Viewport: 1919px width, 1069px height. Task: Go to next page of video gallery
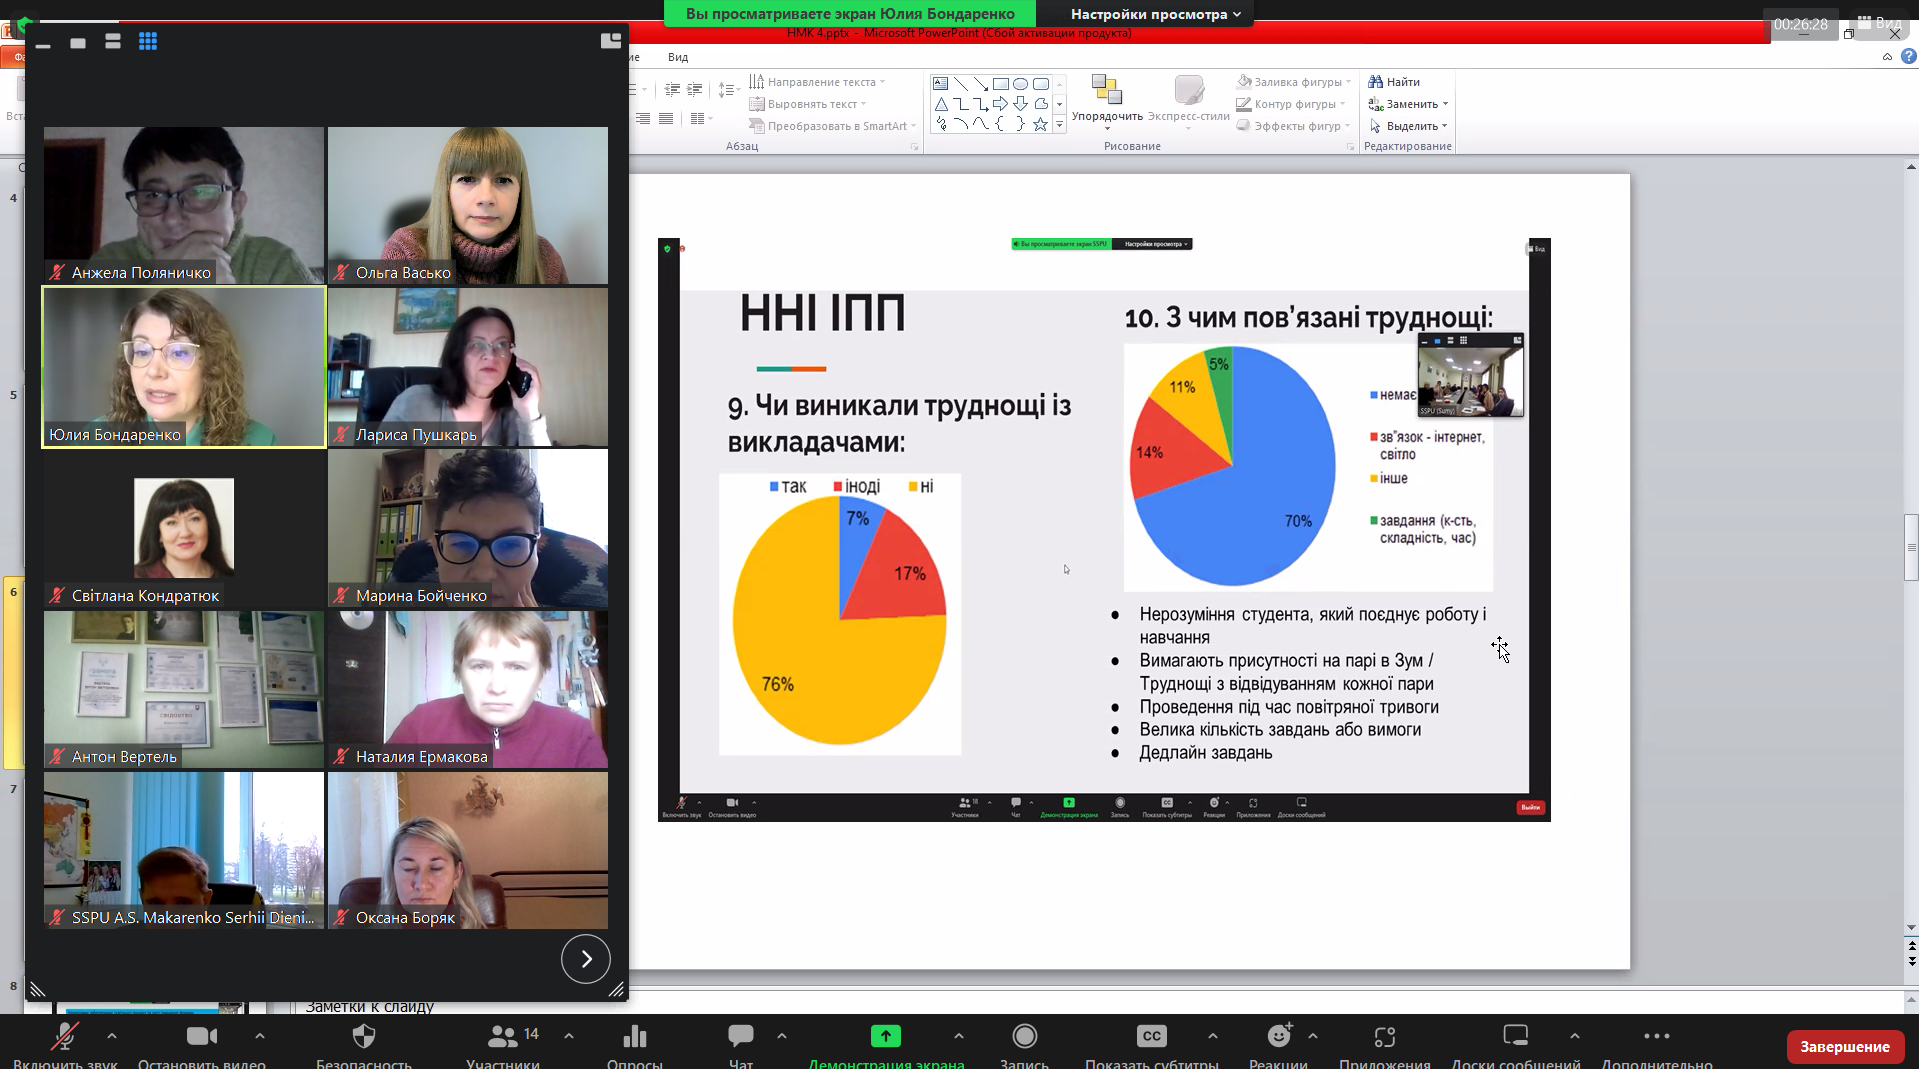(586, 959)
